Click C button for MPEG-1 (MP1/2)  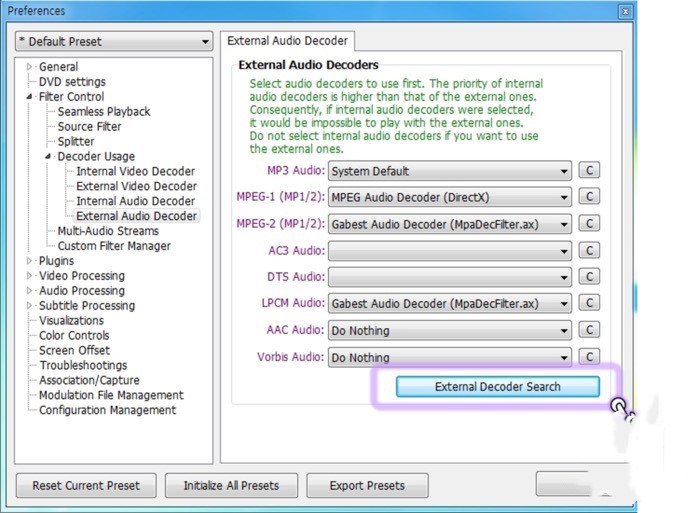(589, 196)
